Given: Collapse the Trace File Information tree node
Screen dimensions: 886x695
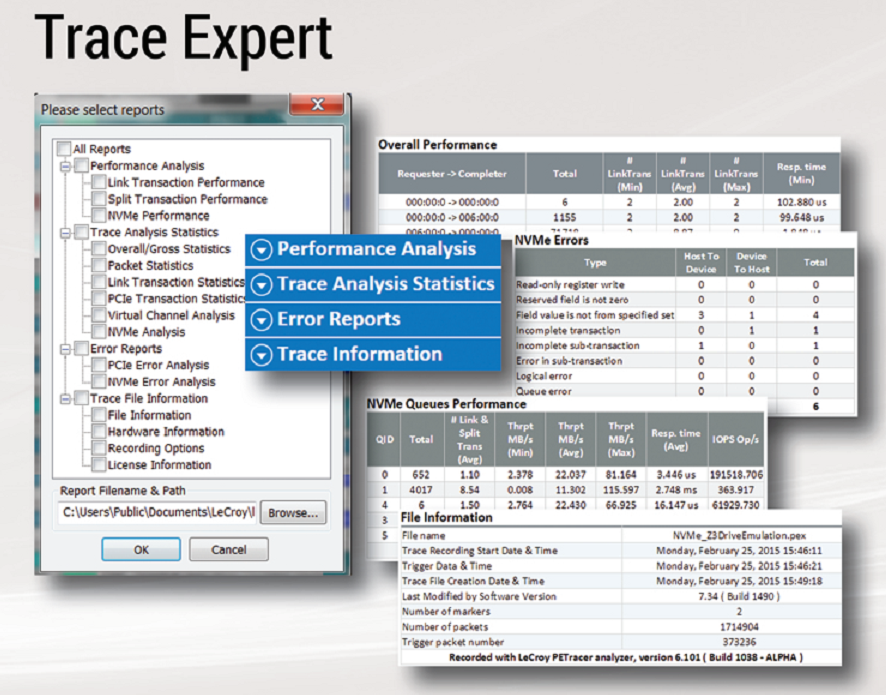Looking at the screenshot, I should click(66, 398).
